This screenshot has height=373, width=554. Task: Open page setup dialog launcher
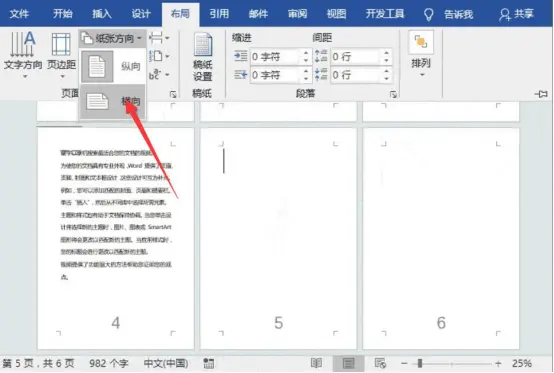[173, 94]
